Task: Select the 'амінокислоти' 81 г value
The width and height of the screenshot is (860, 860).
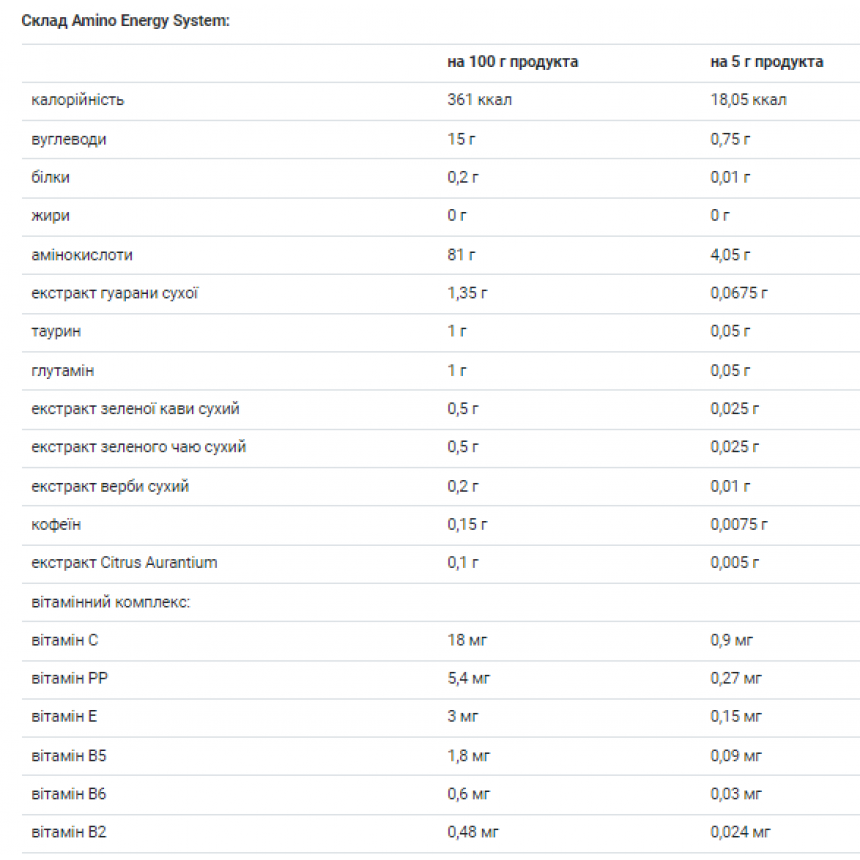Action: pyautogui.click(x=461, y=255)
